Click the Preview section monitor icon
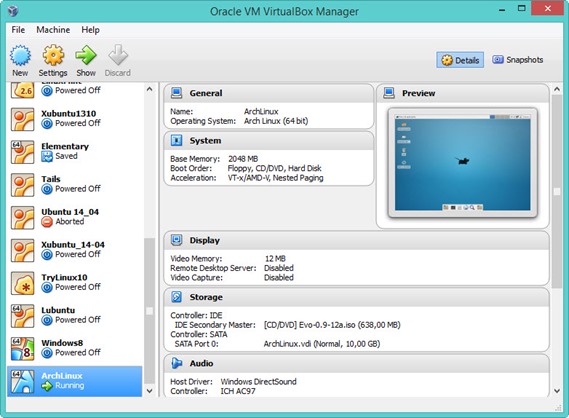The height and width of the screenshot is (418, 569). [x=389, y=93]
